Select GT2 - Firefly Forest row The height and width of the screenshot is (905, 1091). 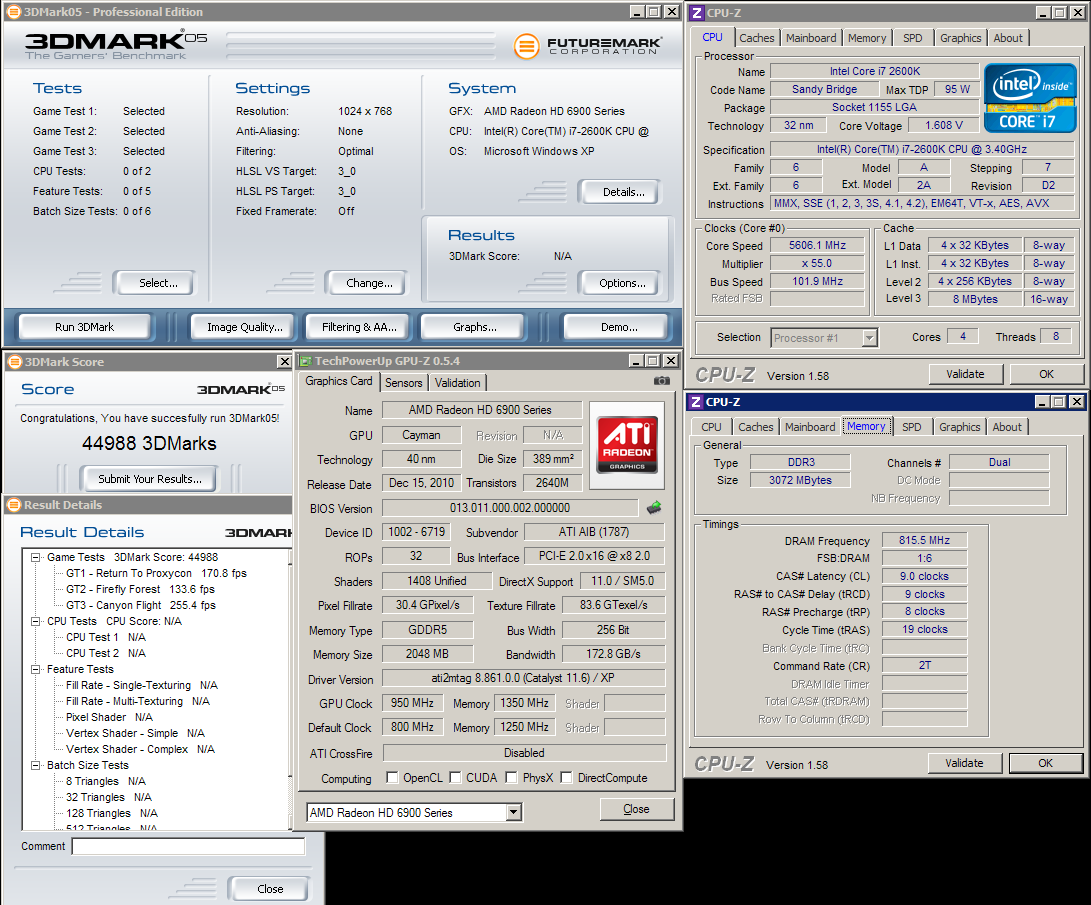click(140, 589)
